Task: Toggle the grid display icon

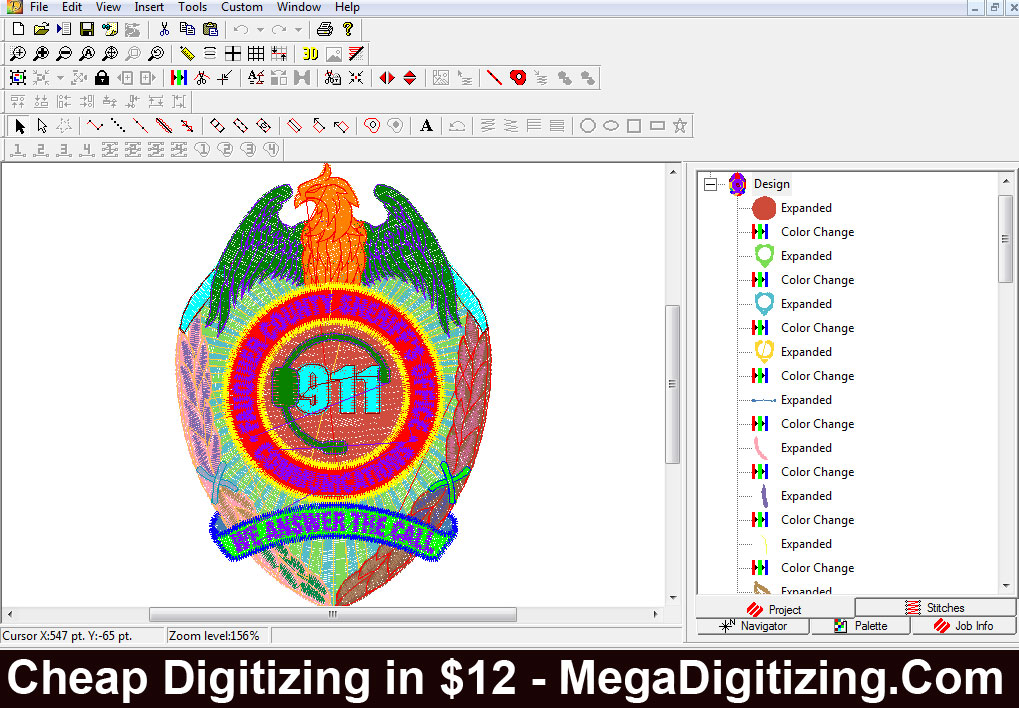Action: click(256, 54)
